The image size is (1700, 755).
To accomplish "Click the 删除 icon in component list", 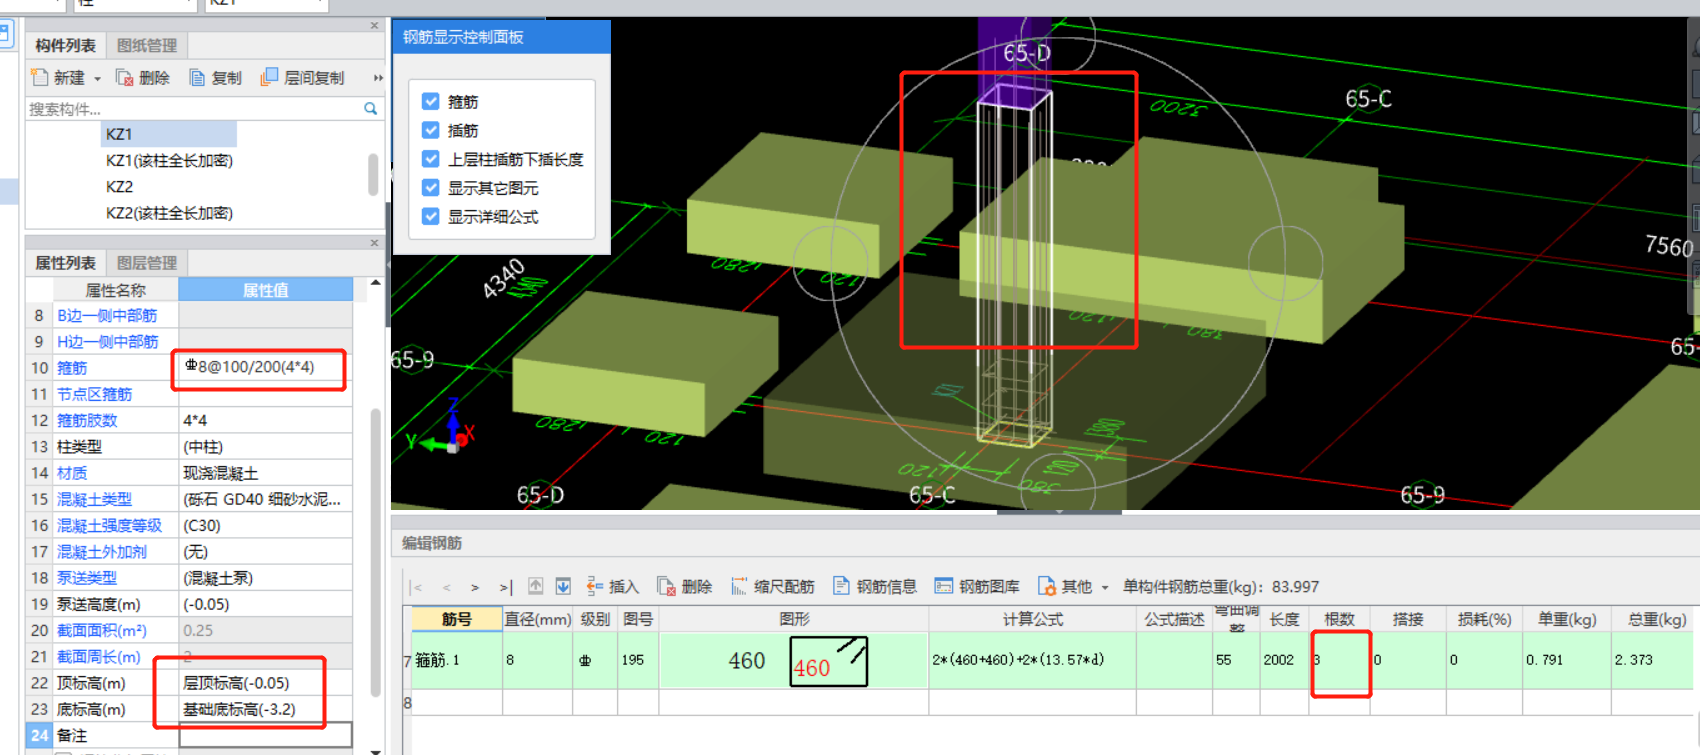I will (x=125, y=77).
